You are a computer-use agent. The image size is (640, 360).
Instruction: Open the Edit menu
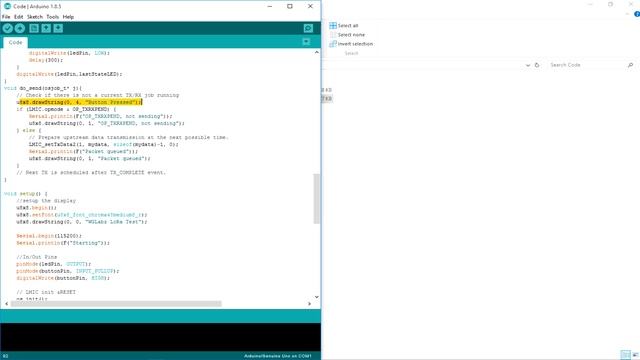[19, 17]
